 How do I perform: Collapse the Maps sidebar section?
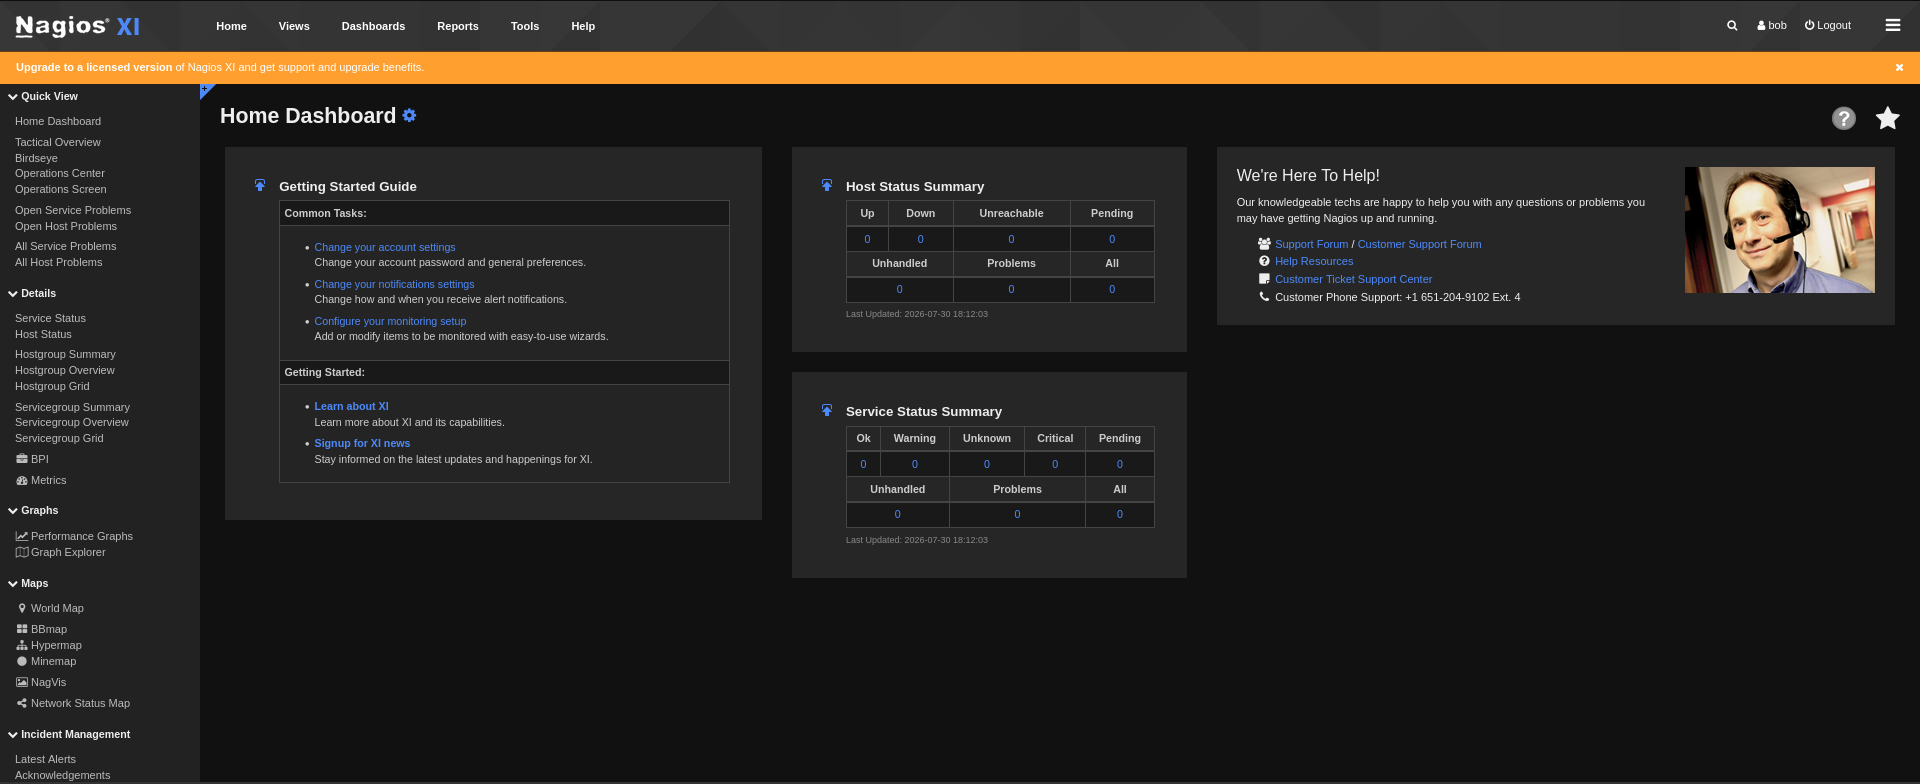28,584
